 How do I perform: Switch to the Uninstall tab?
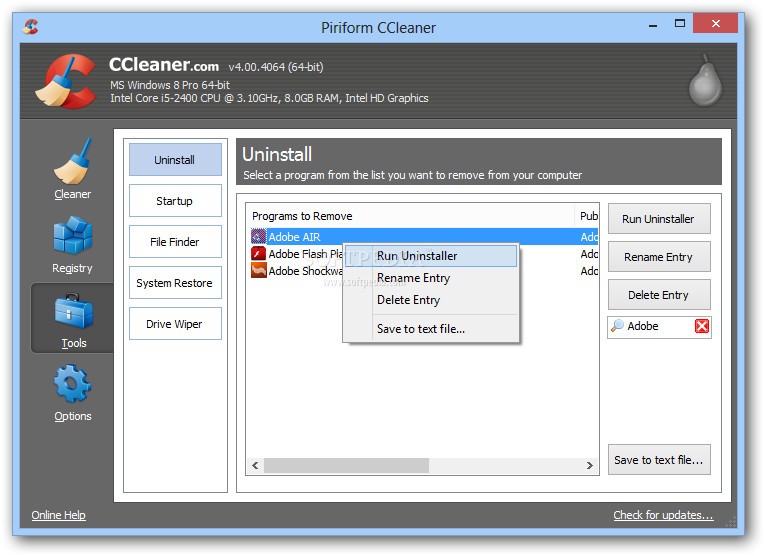[175, 159]
